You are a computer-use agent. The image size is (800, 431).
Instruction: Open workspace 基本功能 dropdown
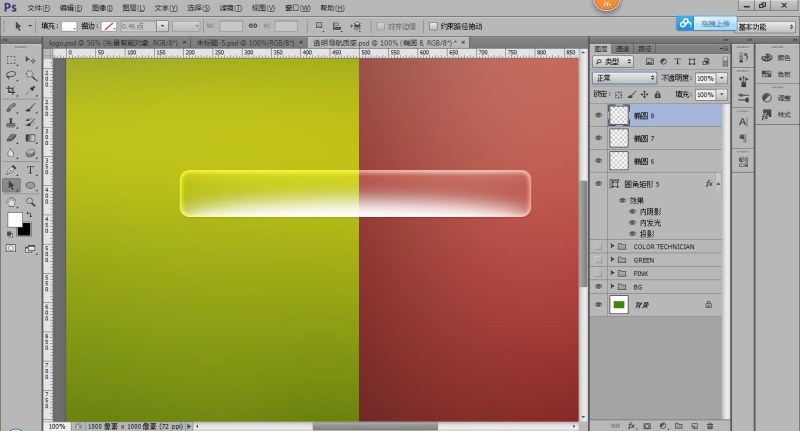point(766,27)
